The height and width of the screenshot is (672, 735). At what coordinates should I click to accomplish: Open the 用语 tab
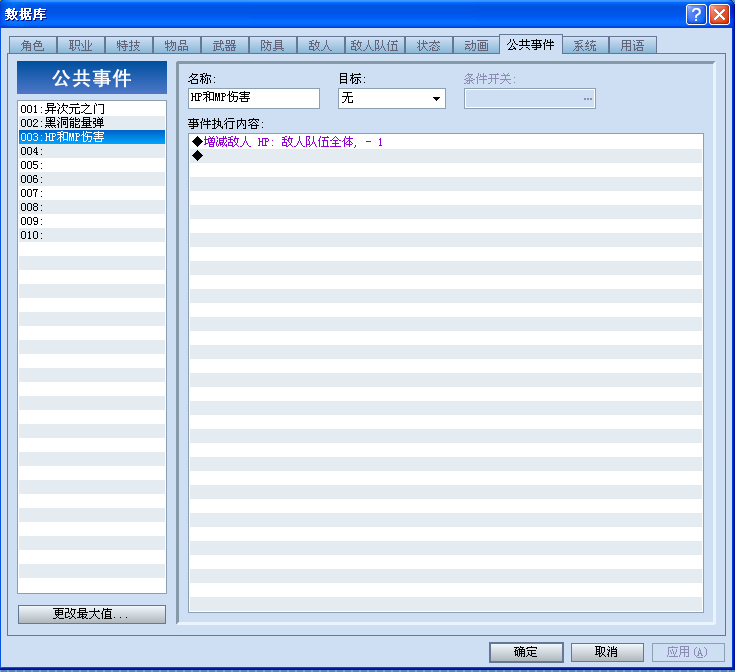tap(632, 45)
